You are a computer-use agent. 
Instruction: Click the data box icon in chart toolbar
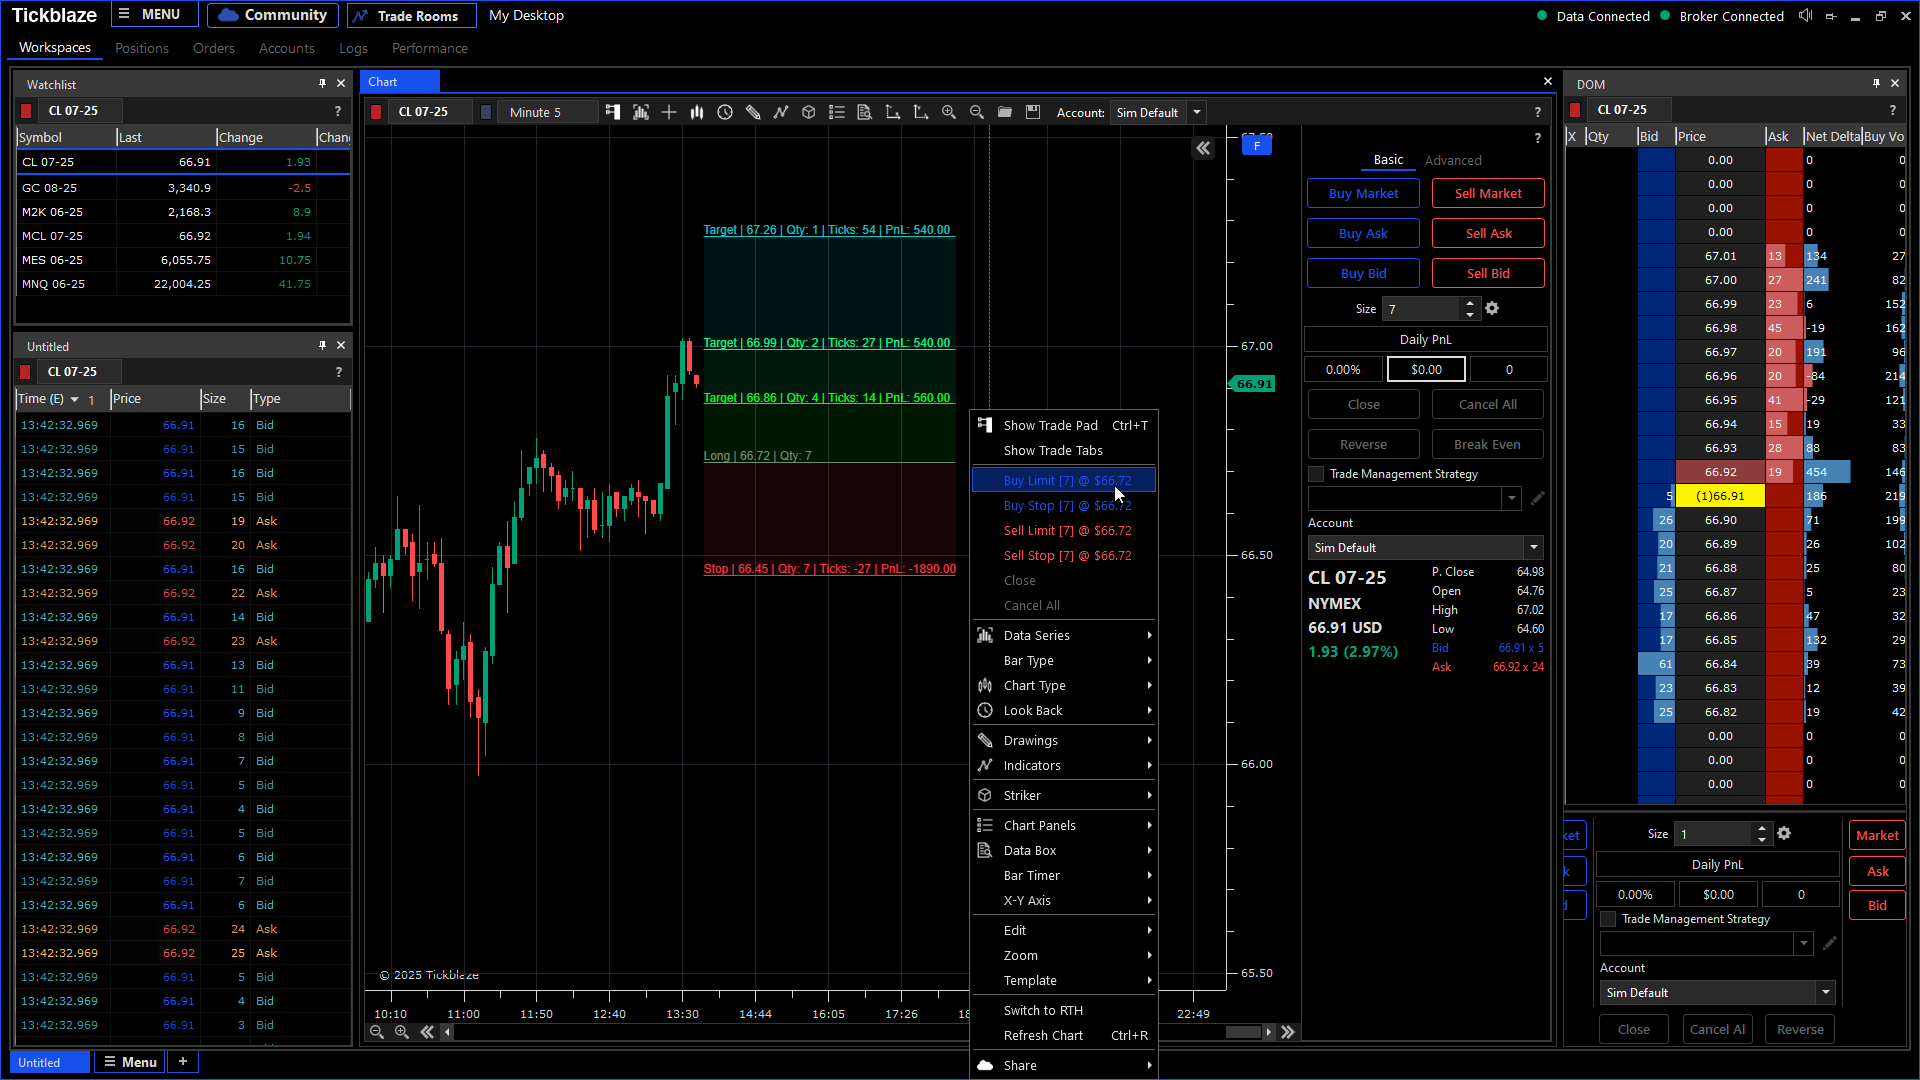pos(865,112)
